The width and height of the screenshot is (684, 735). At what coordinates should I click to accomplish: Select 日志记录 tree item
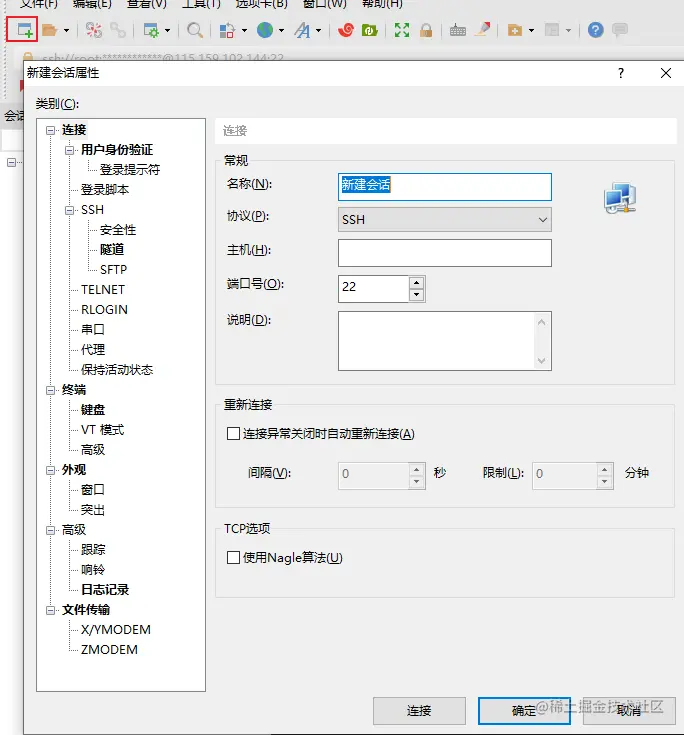(x=105, y=590)
